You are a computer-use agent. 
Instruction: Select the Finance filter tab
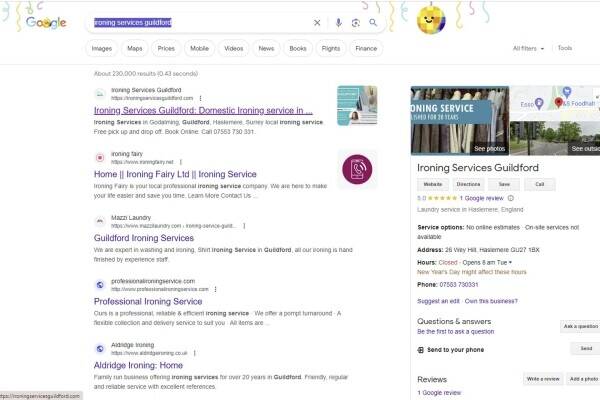click(x=366, y=49)
